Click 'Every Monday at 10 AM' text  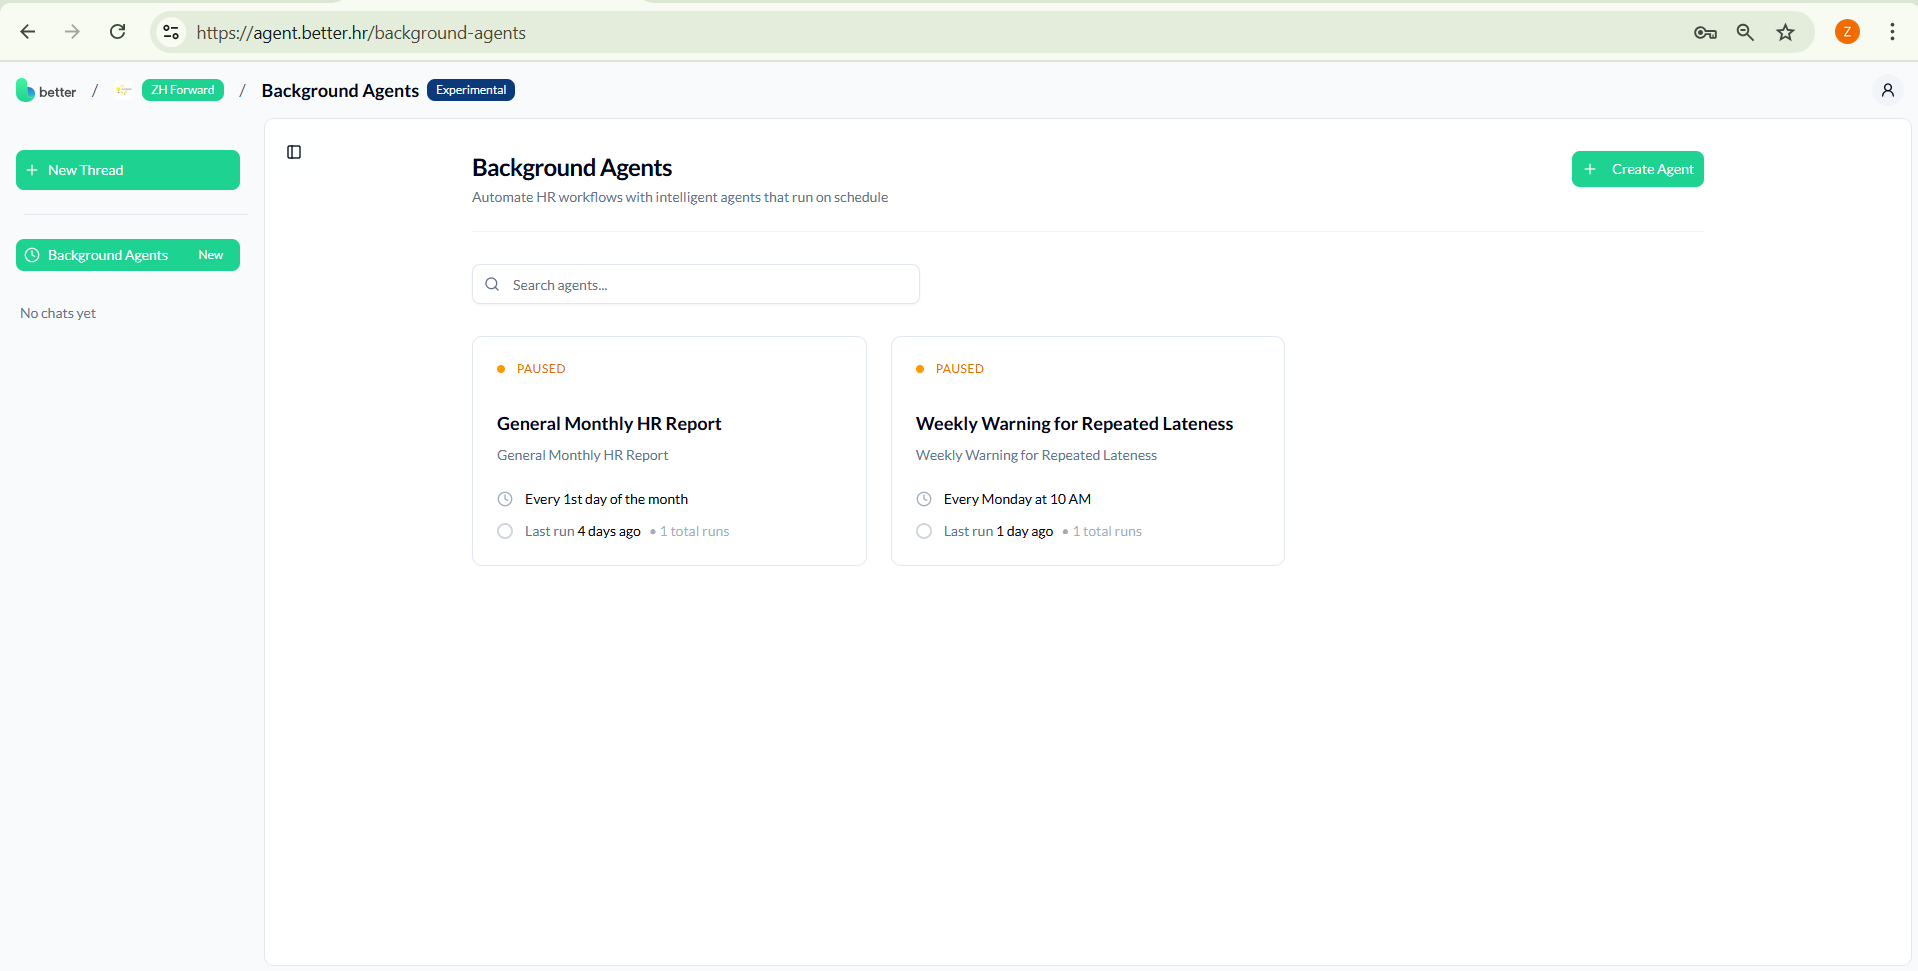(x=1017, y=499)
